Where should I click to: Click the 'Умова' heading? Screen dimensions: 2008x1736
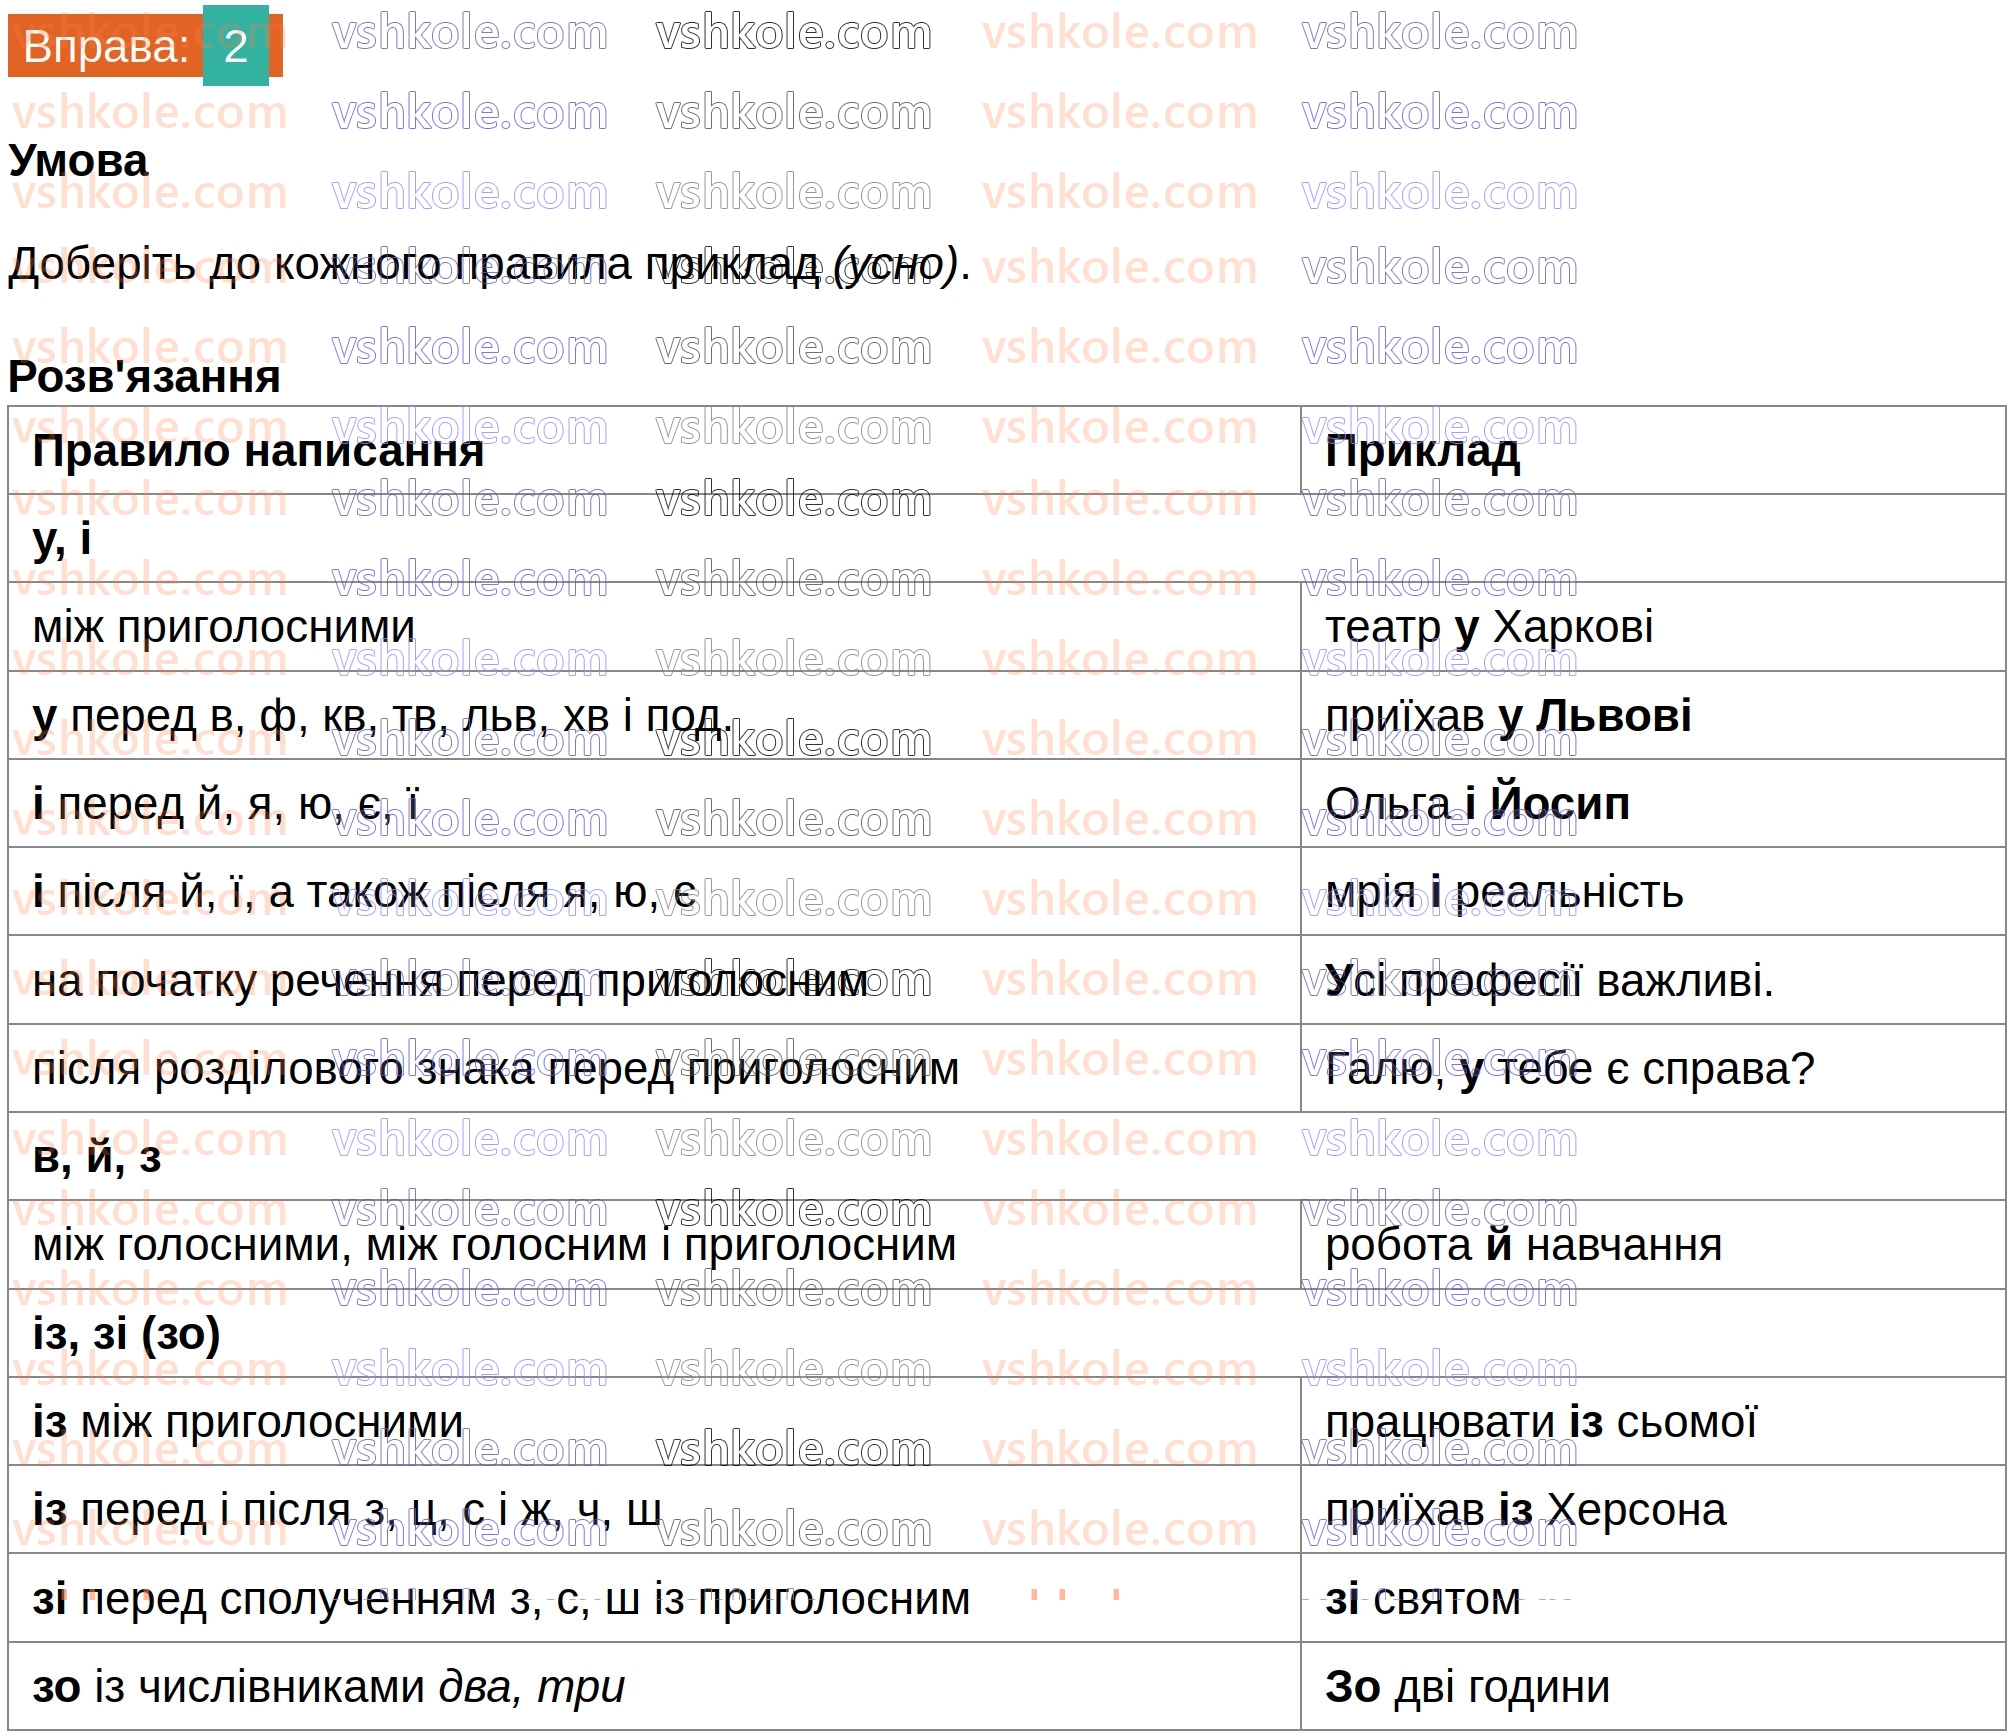(78, 161)
